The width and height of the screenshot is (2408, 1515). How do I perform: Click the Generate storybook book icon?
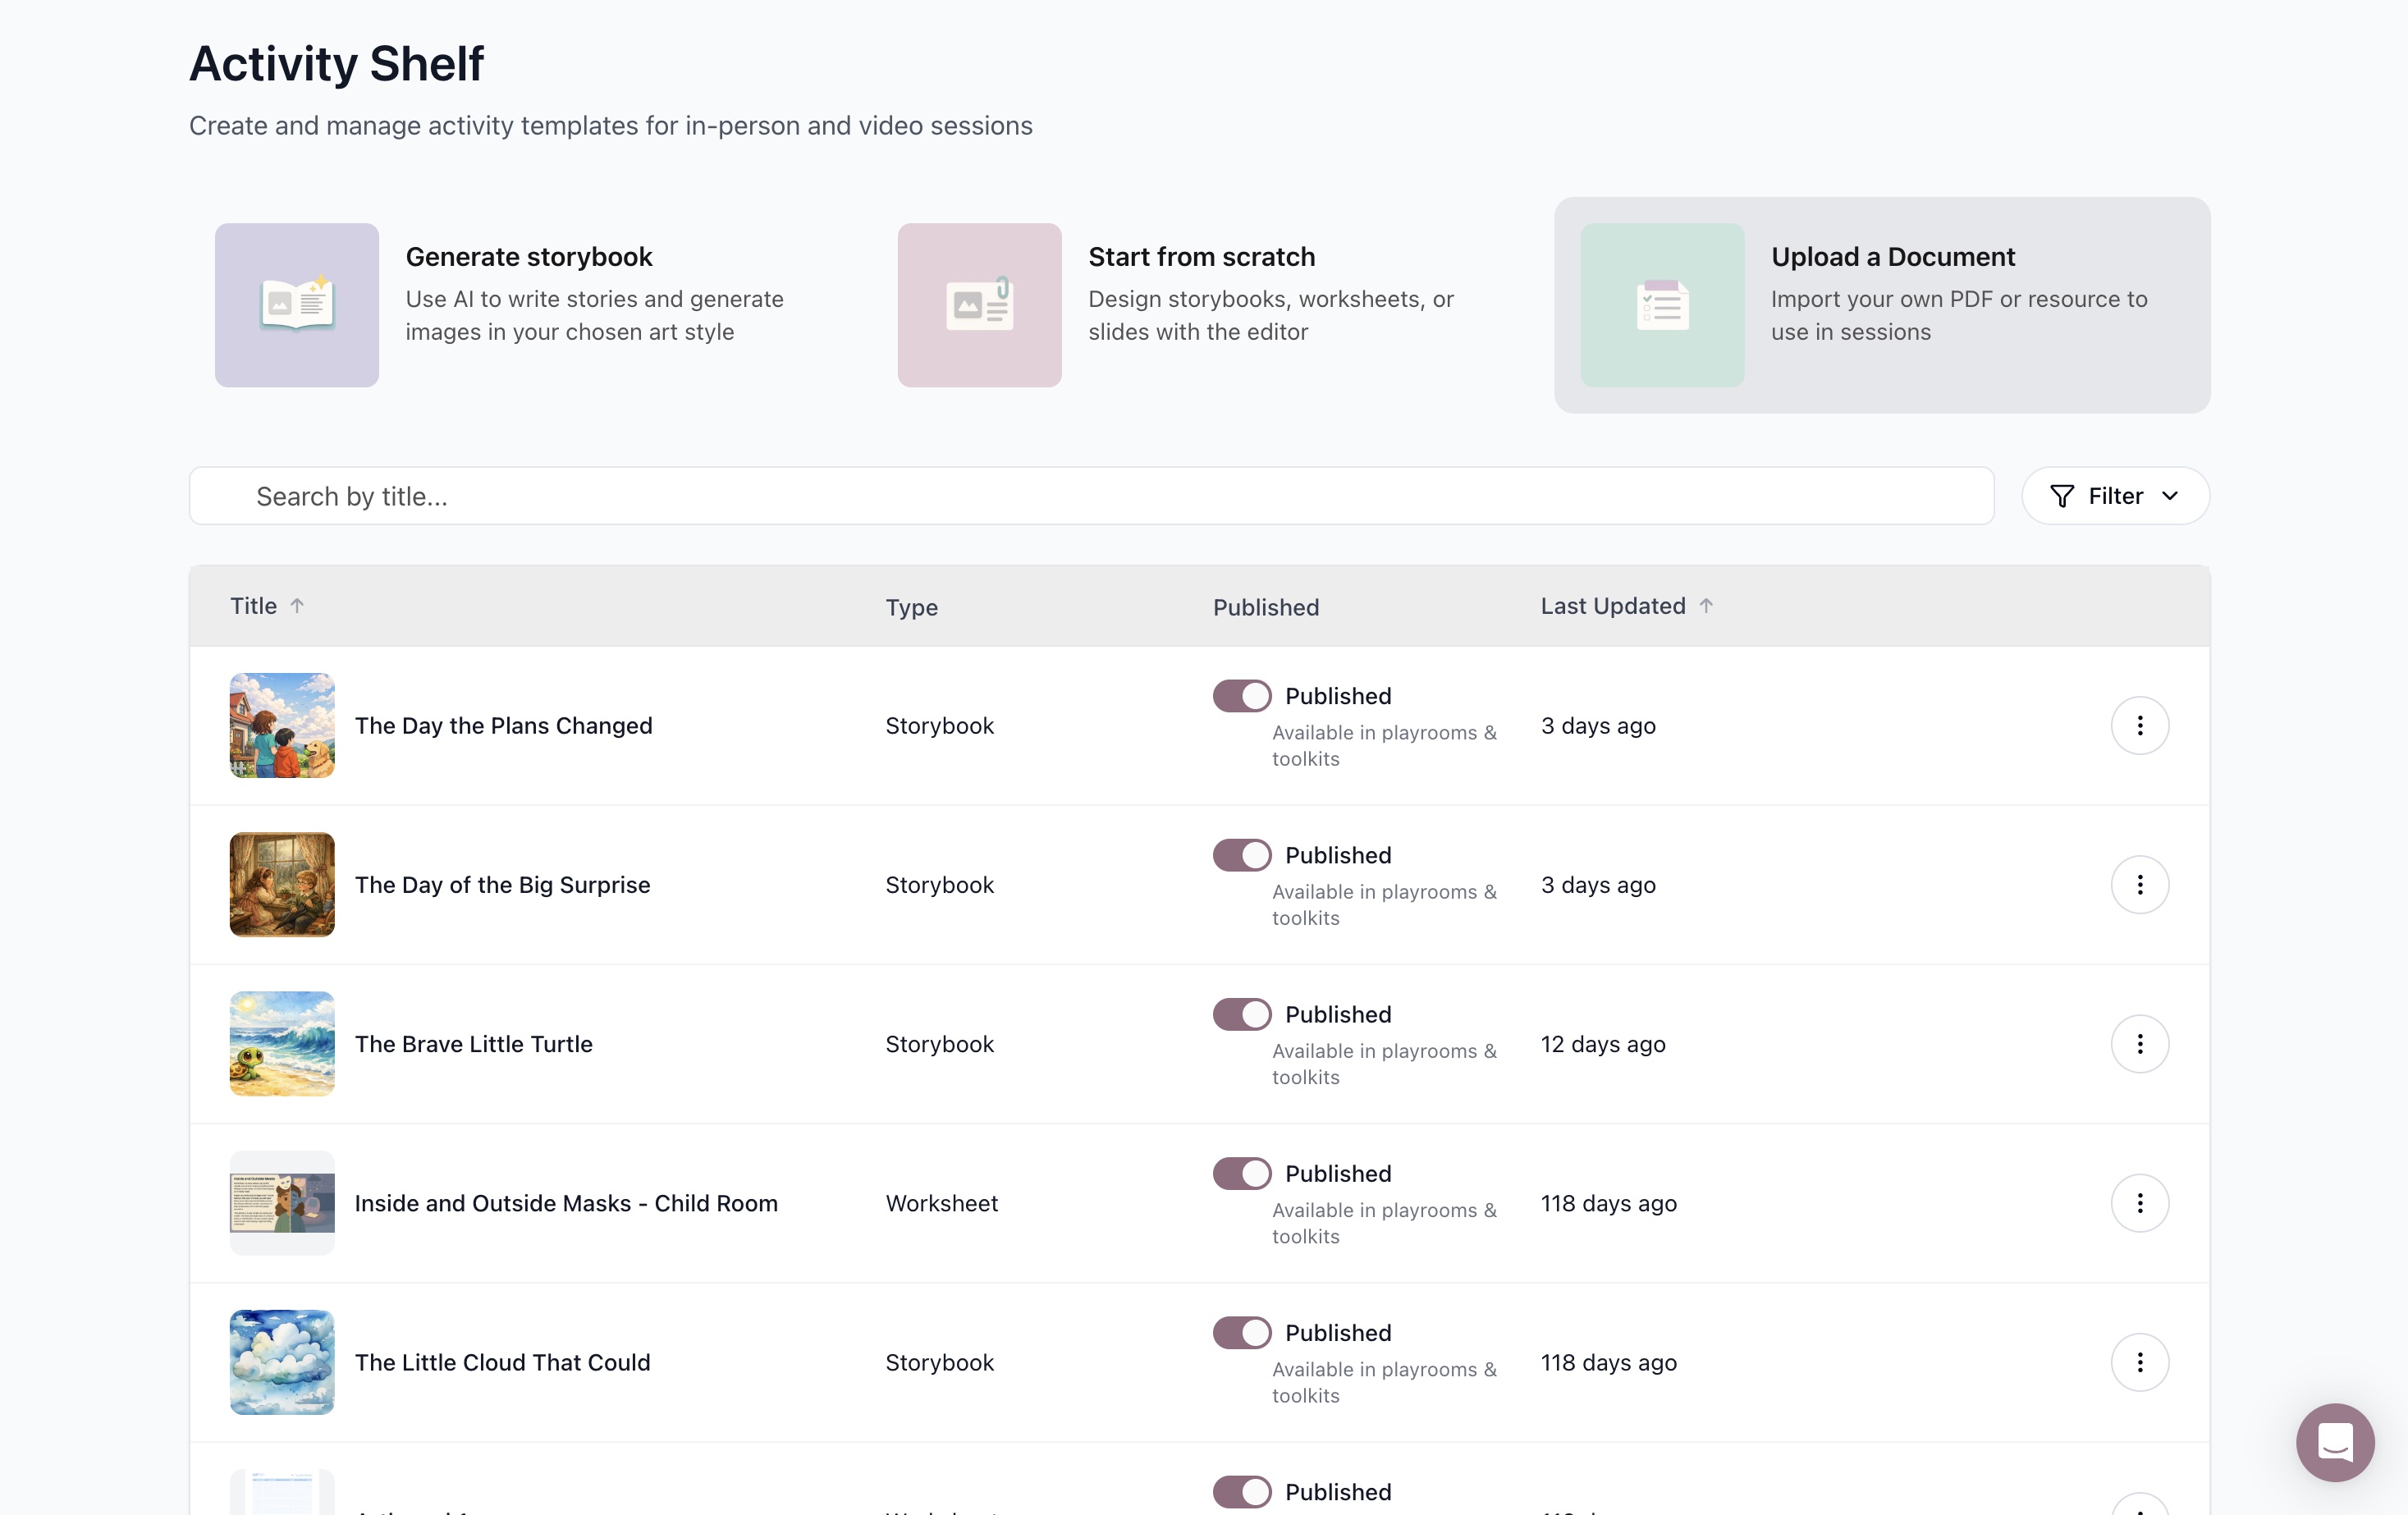[x=297, y=305]
